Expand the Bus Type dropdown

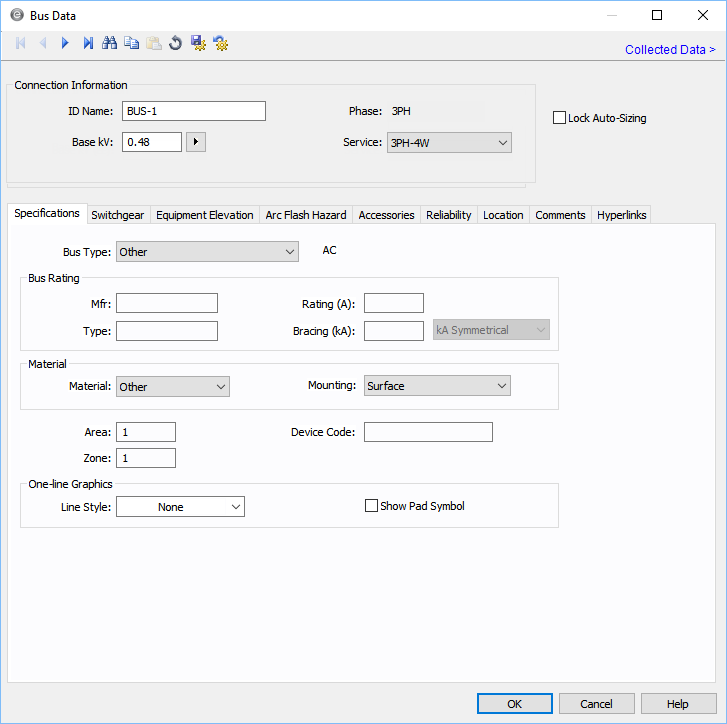click(207, 252)
